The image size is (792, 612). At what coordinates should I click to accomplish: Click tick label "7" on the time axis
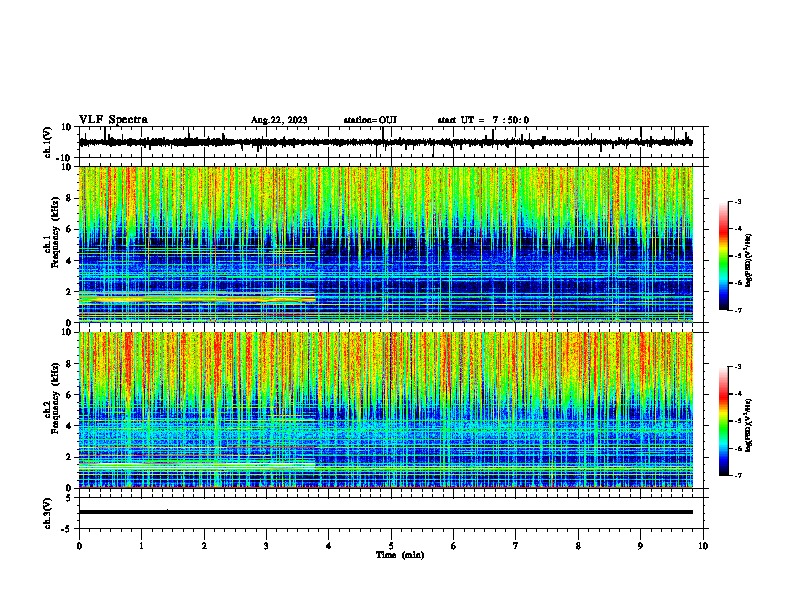pyautogui.click(x=516, y=546)
